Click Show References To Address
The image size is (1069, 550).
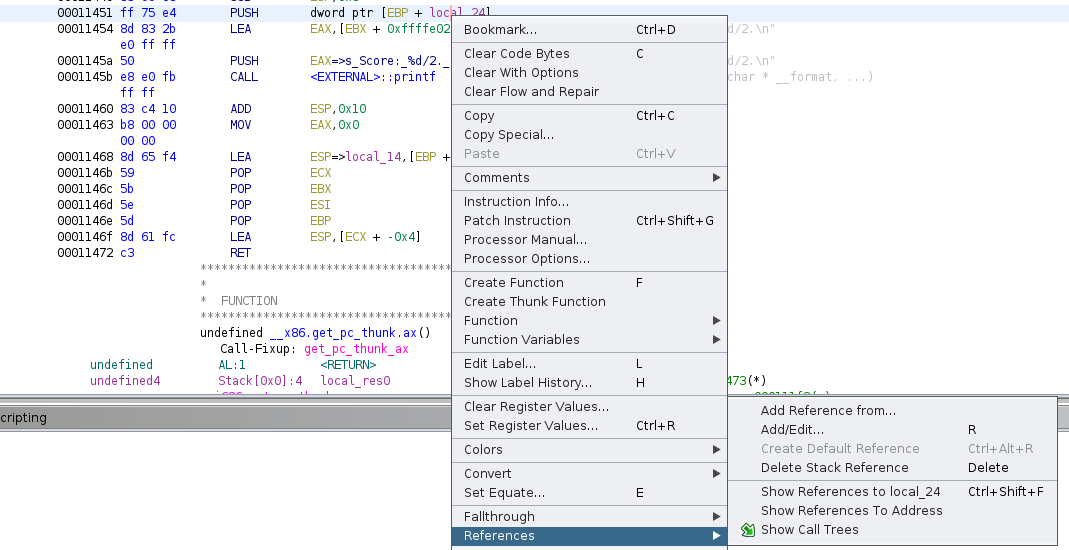point(851,511)
